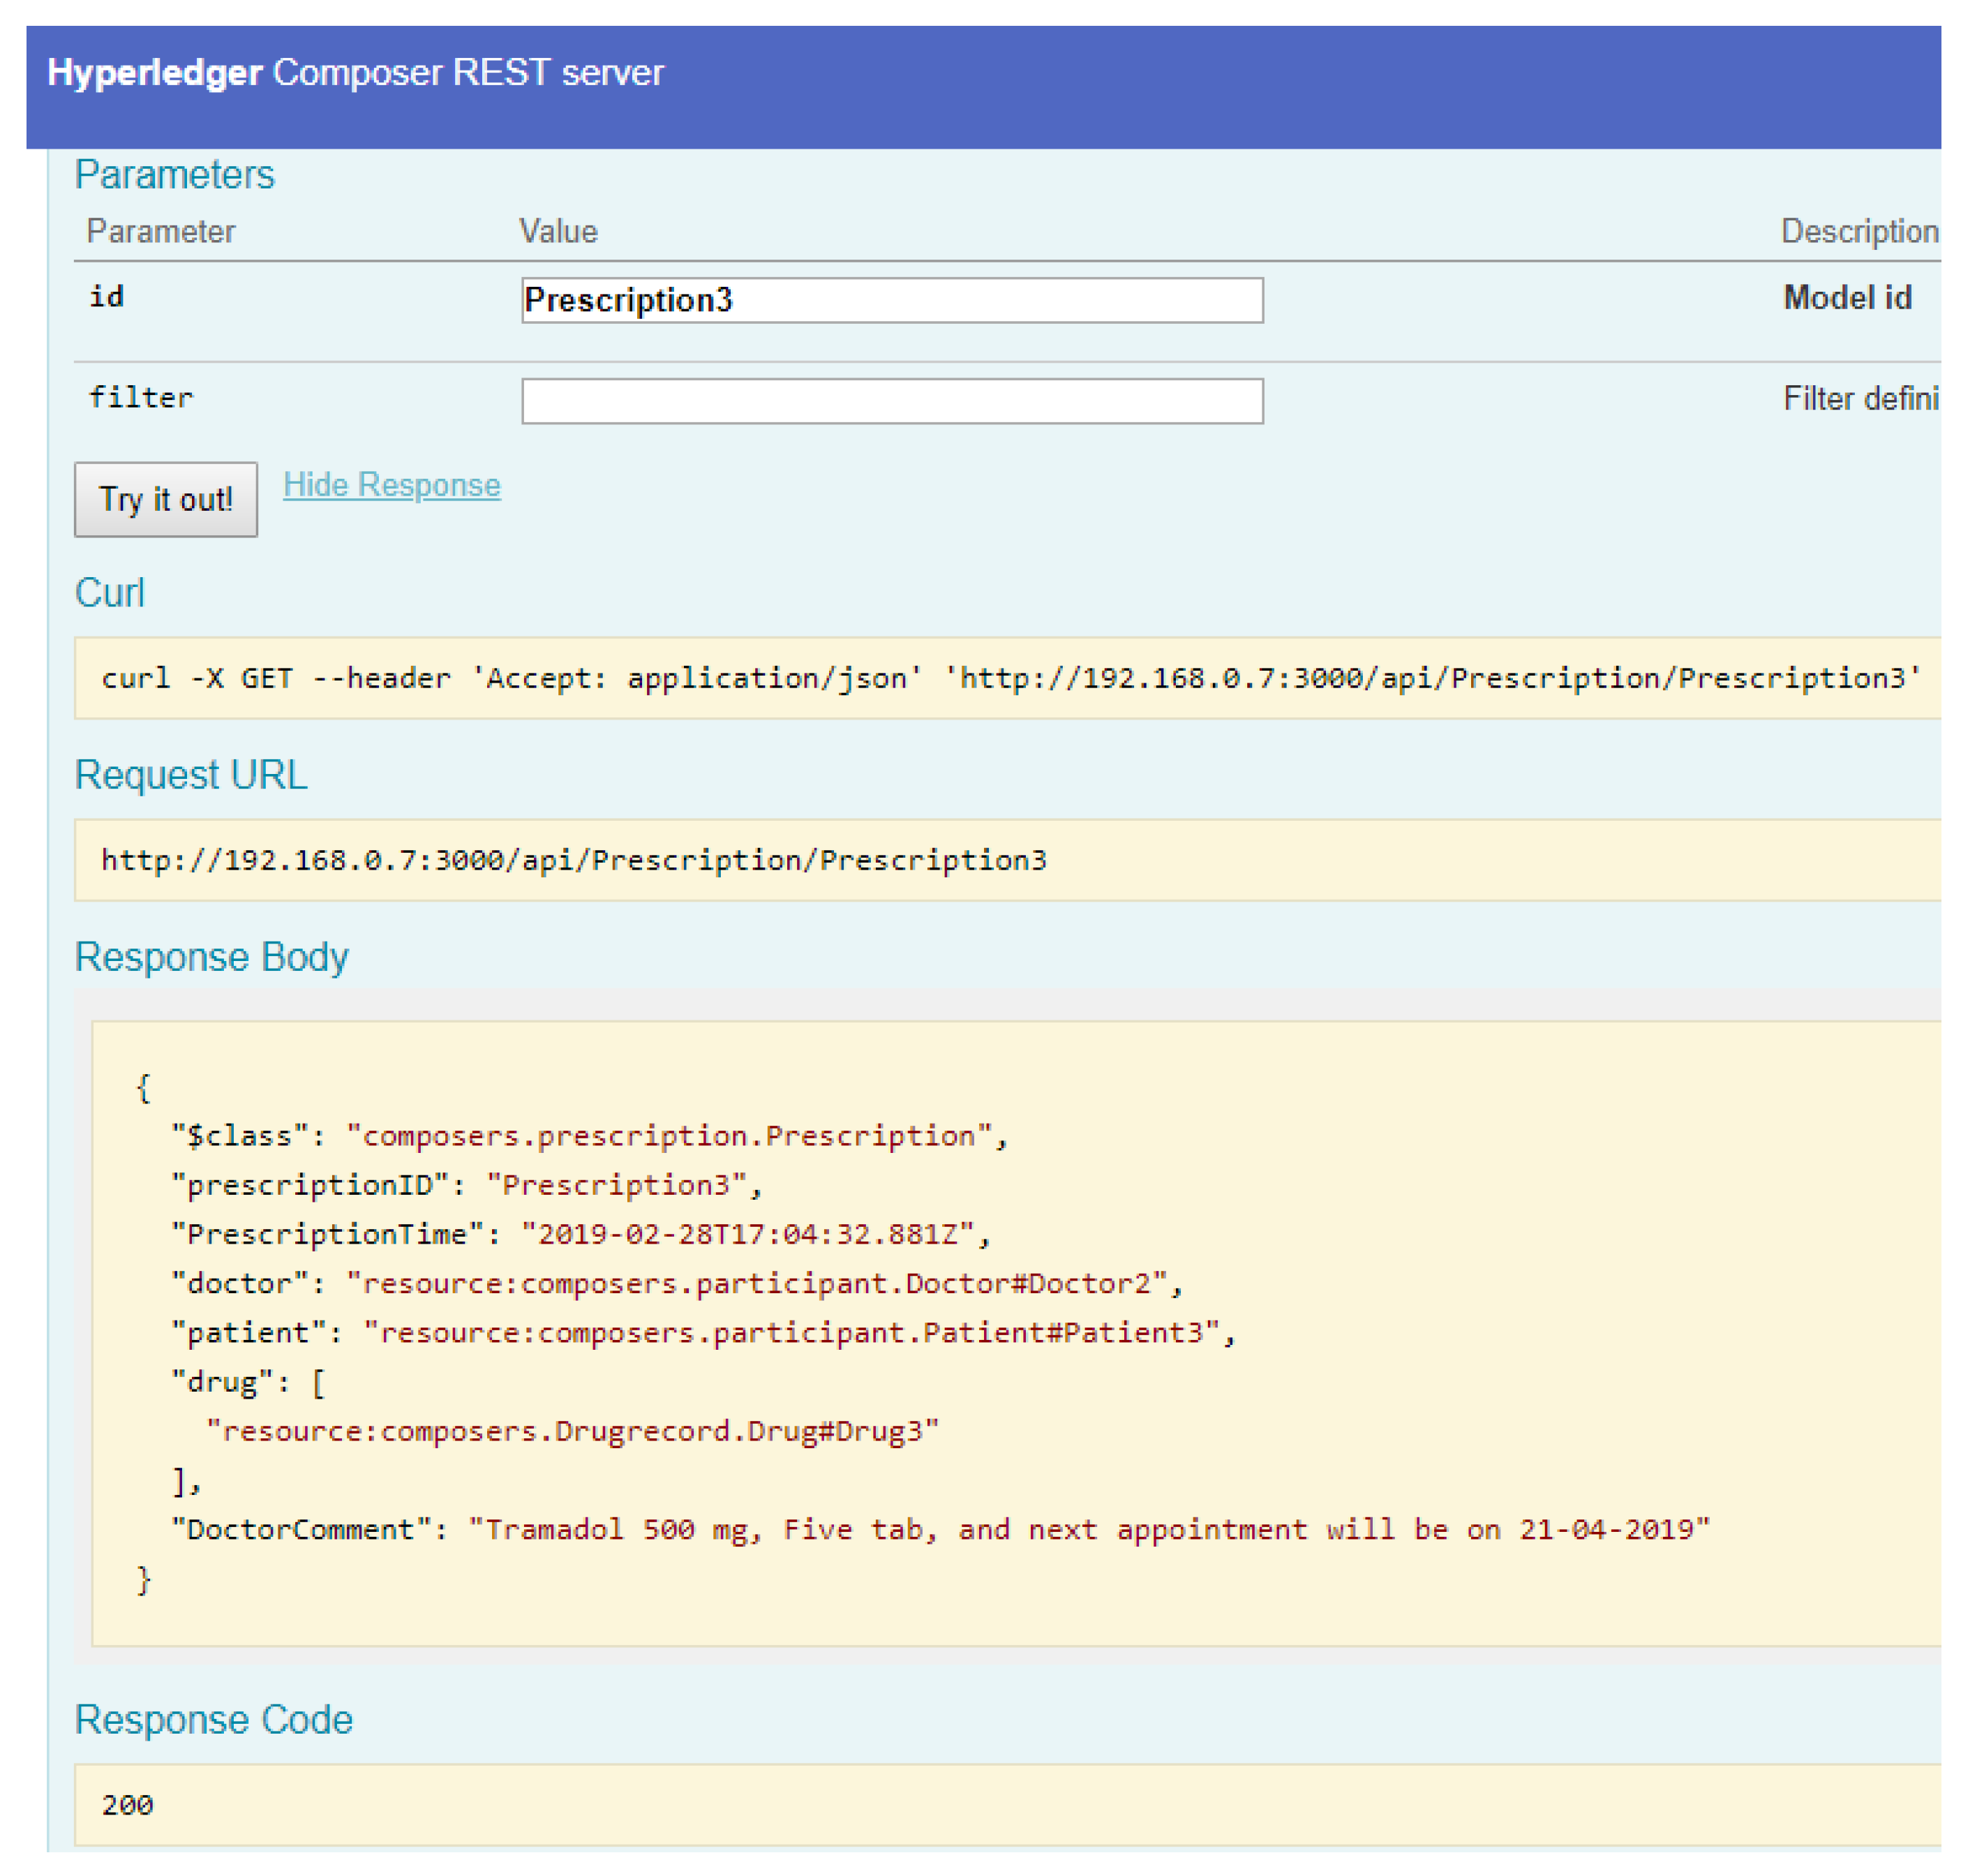Click the "PrescriptionTime" value 2019-02-28T17:04:32.881Z
The width and height of the screenshot is (1961, 1876).
click(x=748, y=1234)
